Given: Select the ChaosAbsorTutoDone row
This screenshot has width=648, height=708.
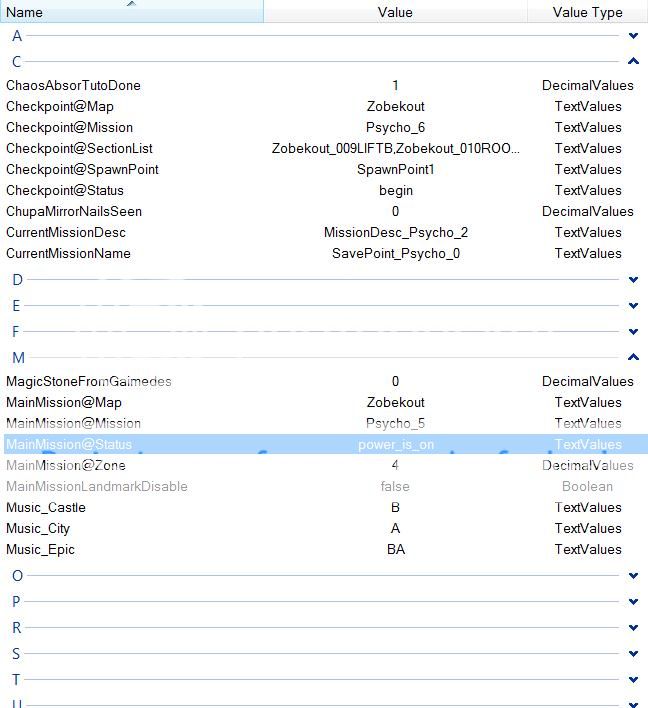Looking at the screenshot, I should pyautogui.click(x=73, y=86).
